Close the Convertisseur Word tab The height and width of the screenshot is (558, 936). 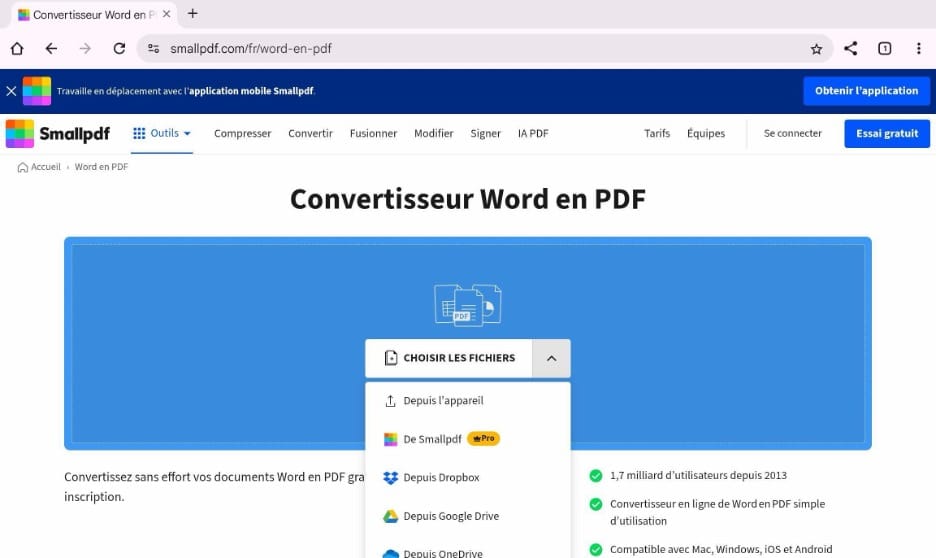coord(167,14)
